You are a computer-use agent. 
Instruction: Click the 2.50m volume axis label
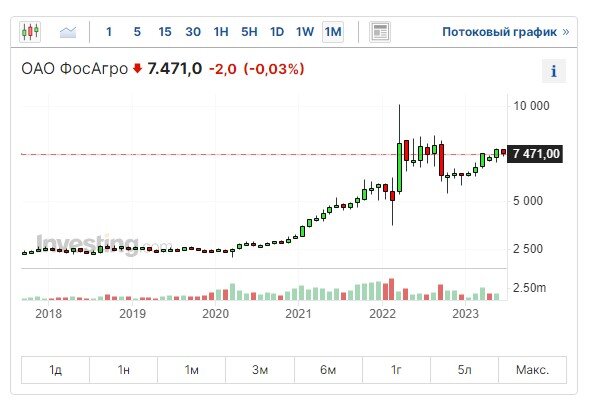pyautogui.click(x=529, y=288)
